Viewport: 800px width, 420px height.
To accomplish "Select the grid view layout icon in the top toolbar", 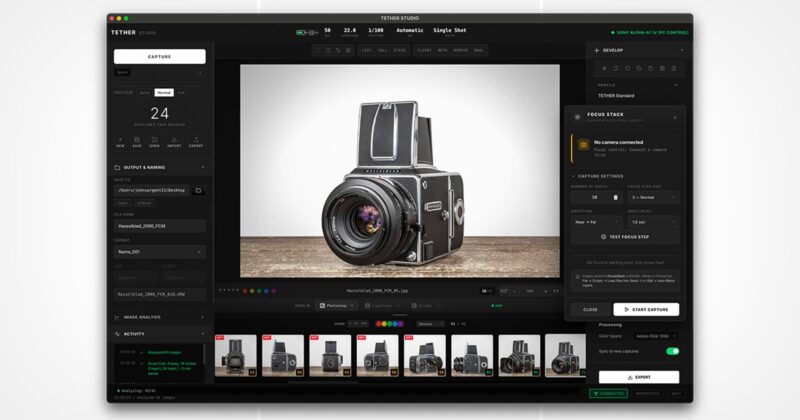I will click(348, 50).
